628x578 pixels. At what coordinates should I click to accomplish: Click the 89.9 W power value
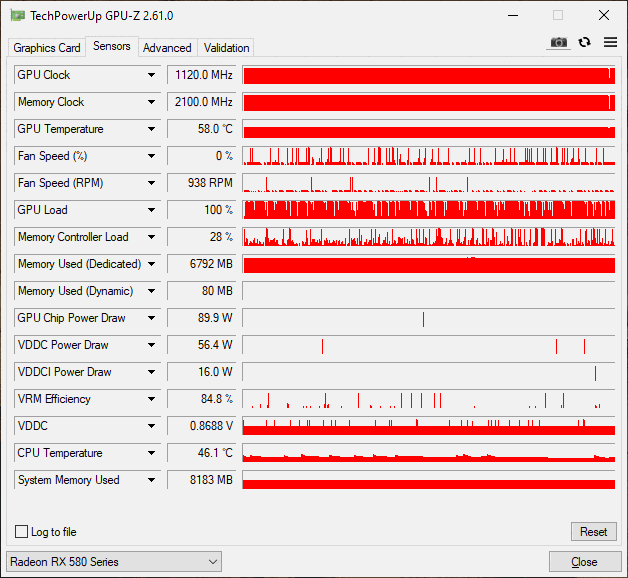point(201,318)
